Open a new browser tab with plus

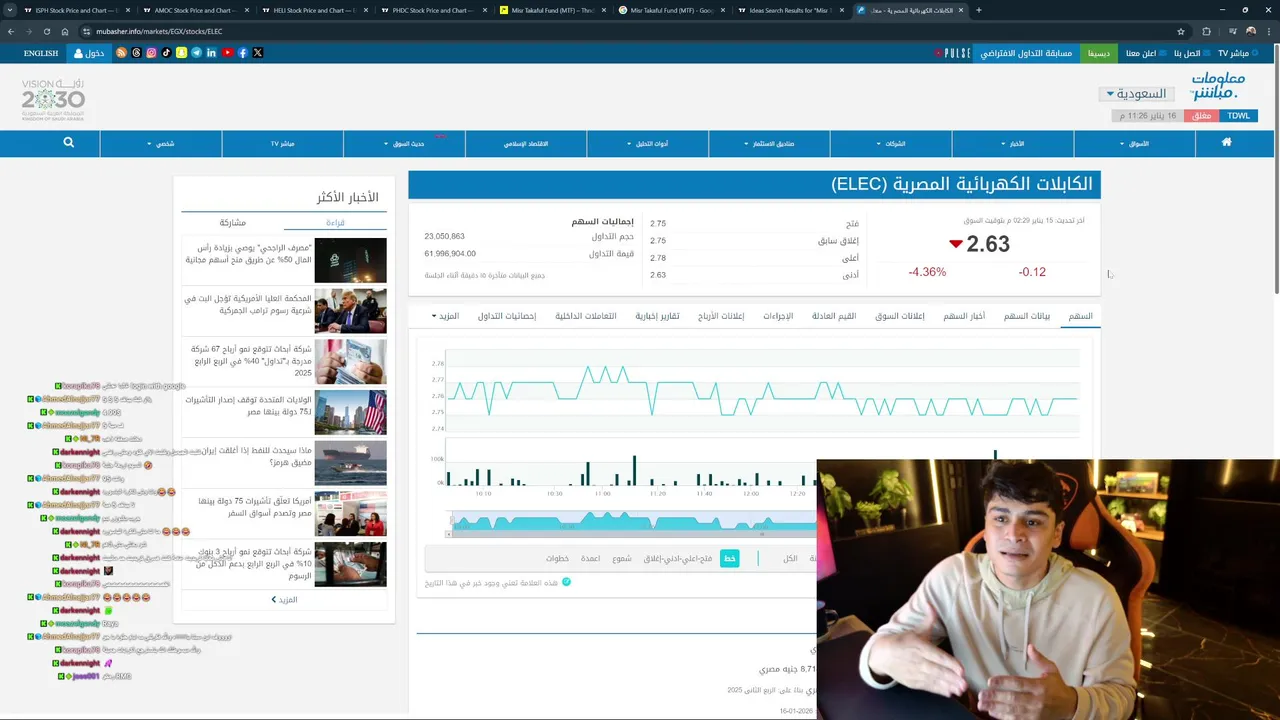click(x=978, y=10)
